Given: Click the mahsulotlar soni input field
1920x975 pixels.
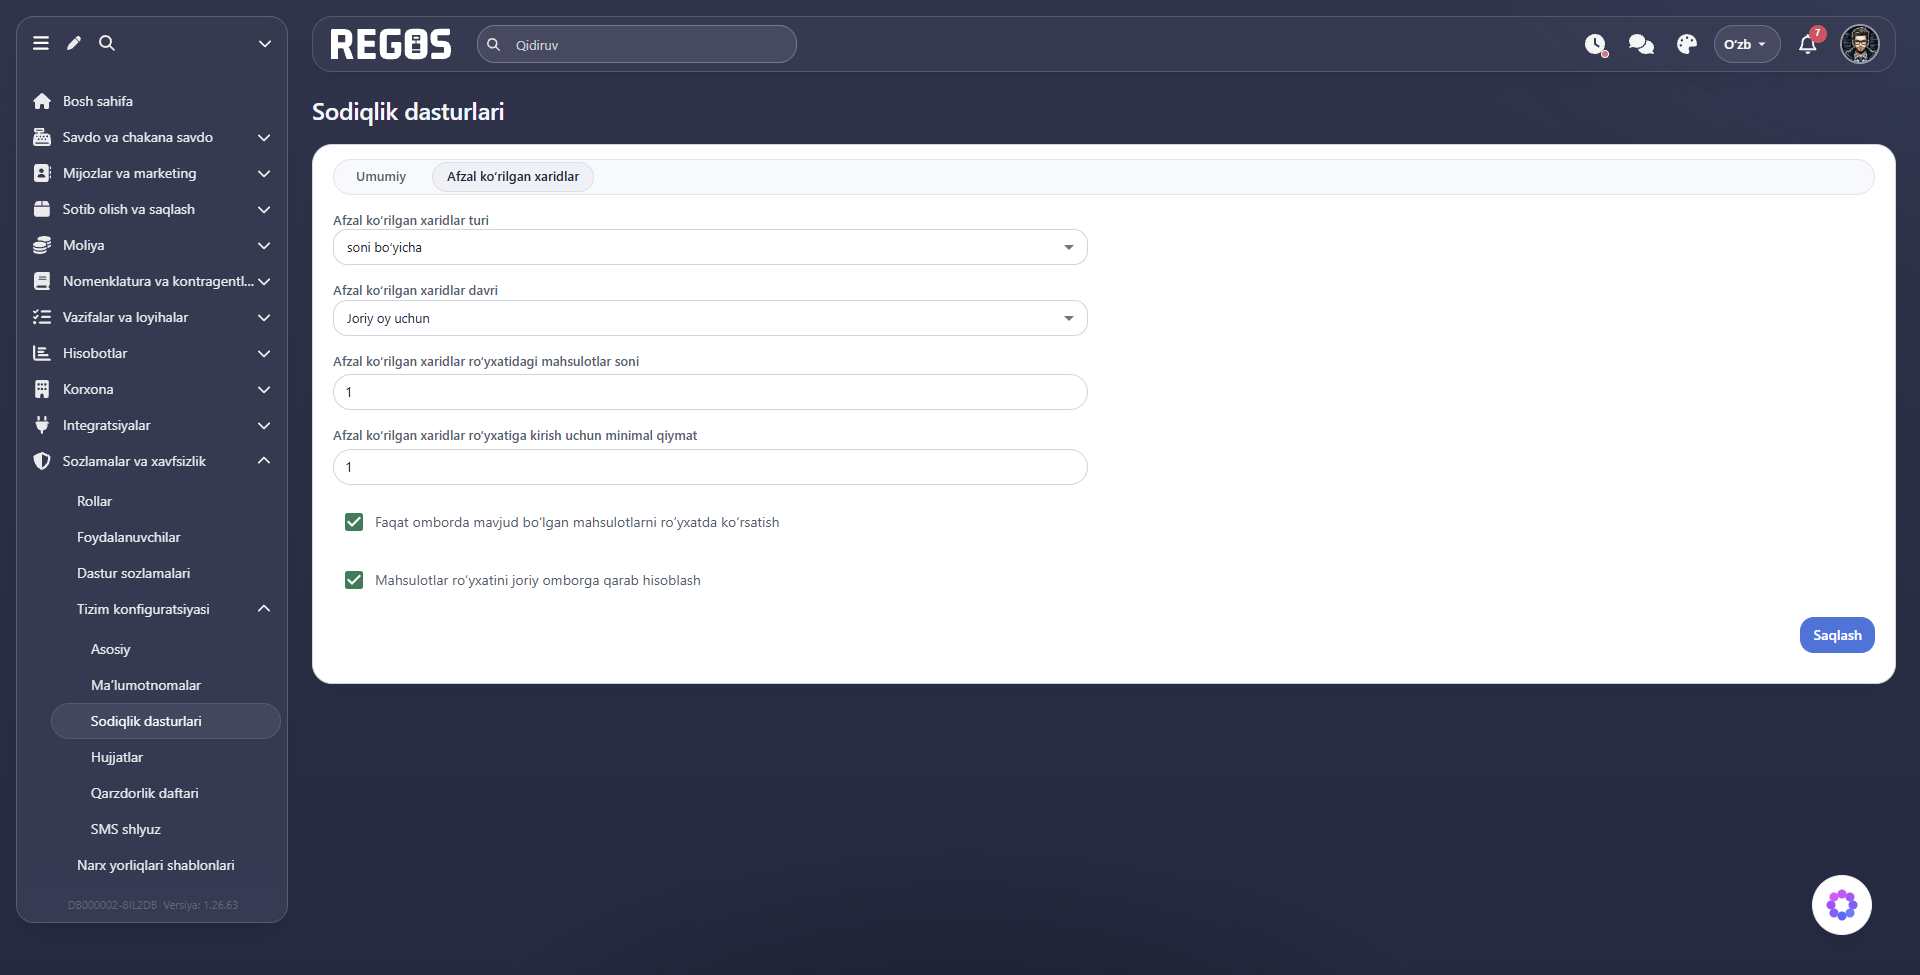Looking at the screenshot, I should (x=710, y=392).
